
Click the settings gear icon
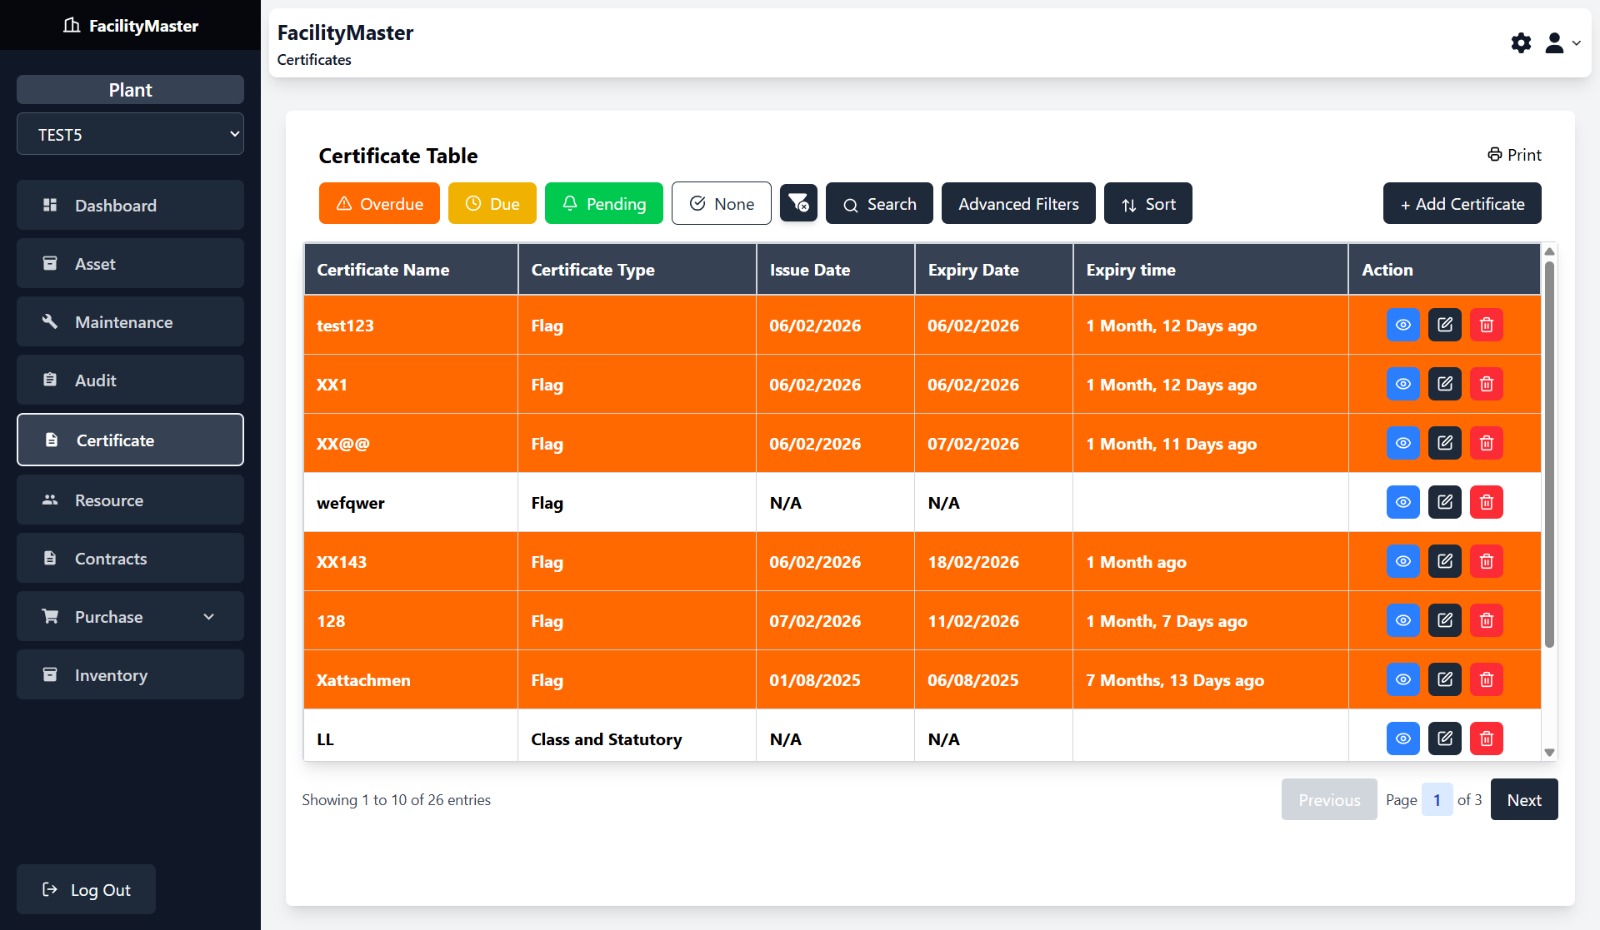tap(1521, 43)
